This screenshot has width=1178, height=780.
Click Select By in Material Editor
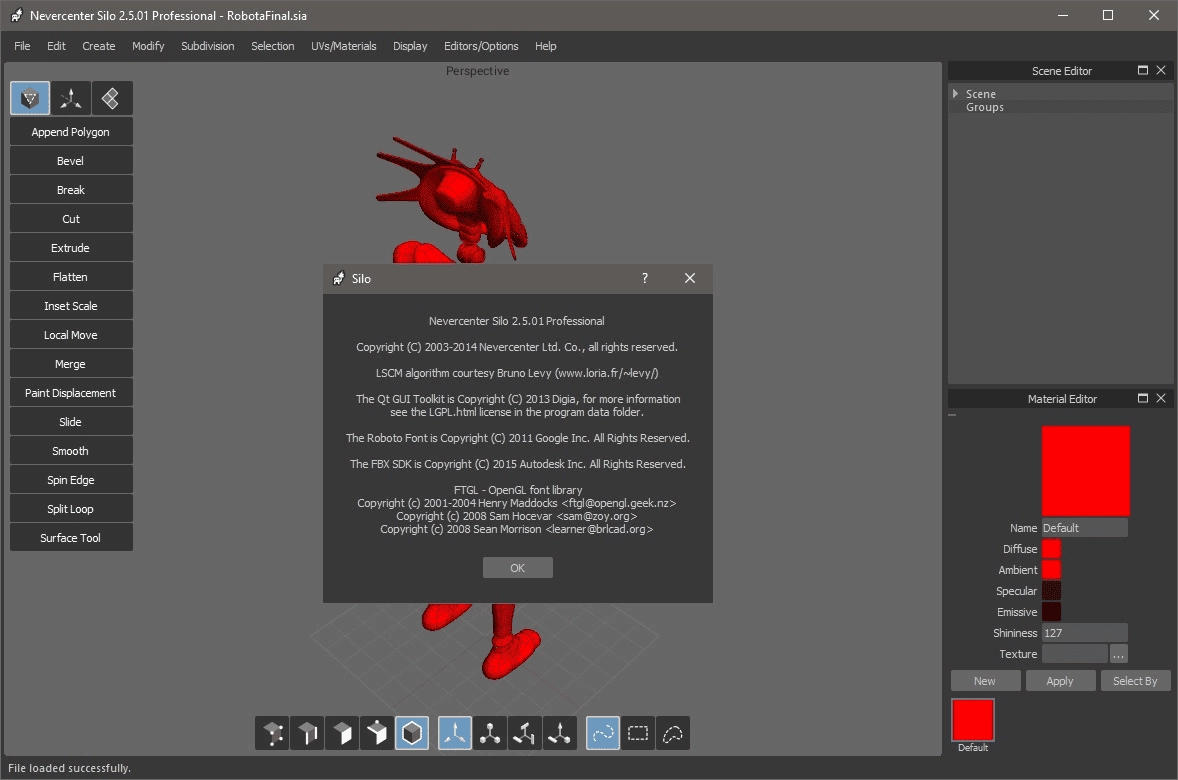click(x=1135, y=681)
